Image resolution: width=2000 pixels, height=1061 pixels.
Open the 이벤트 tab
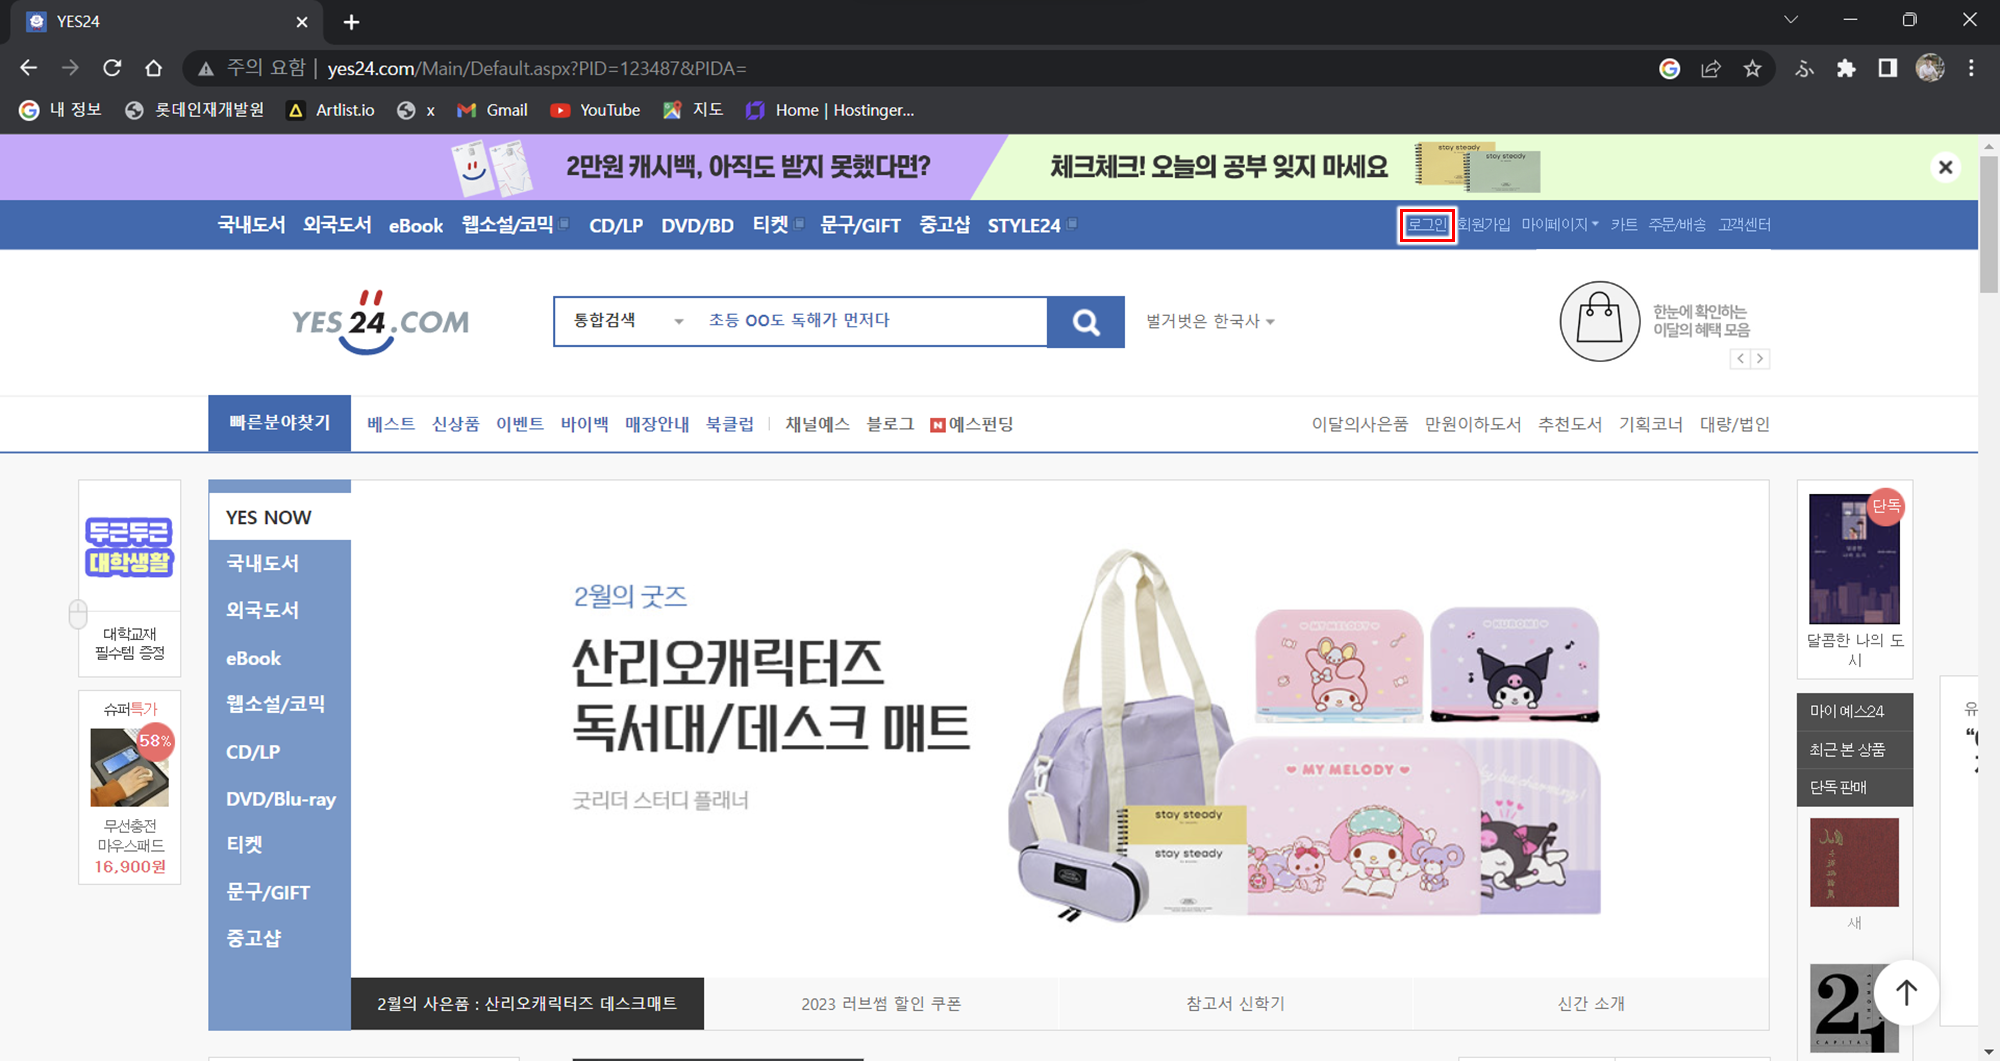tap(520, 424)
